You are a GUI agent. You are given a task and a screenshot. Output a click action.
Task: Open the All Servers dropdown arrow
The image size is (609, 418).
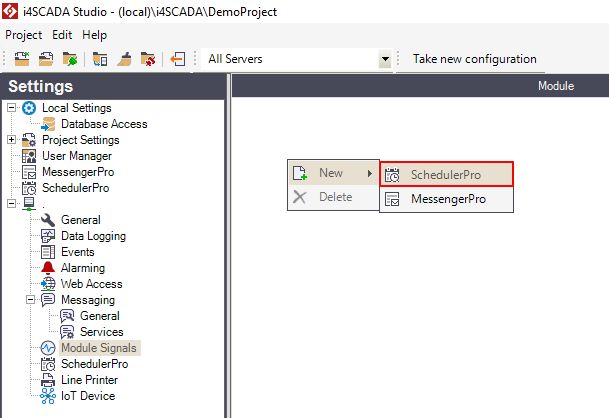(x=385, y=59)
